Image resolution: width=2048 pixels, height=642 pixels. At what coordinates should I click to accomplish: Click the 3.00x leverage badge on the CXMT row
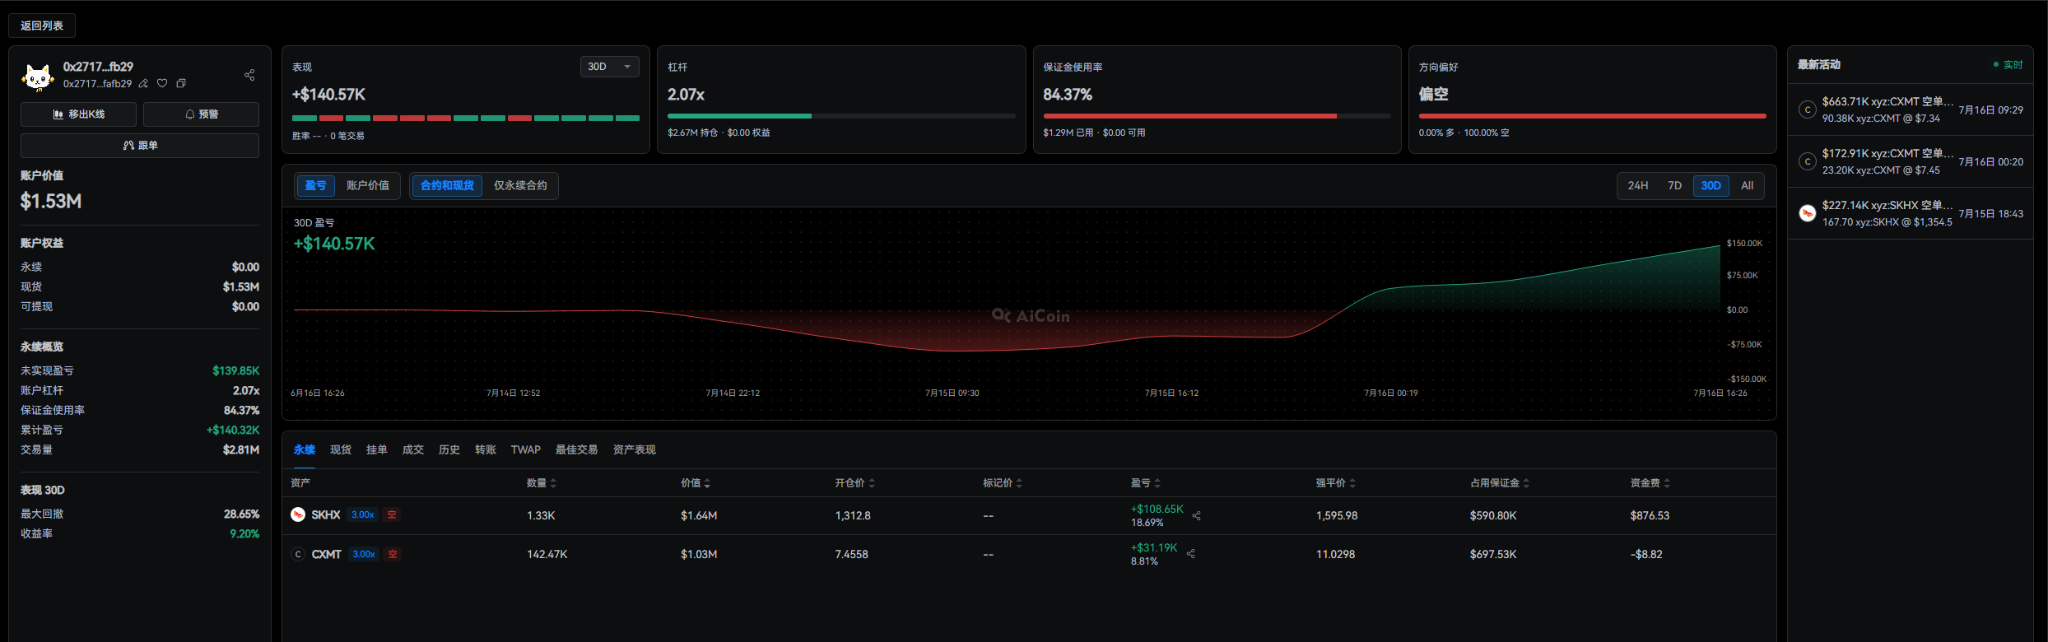click(364, 554)
